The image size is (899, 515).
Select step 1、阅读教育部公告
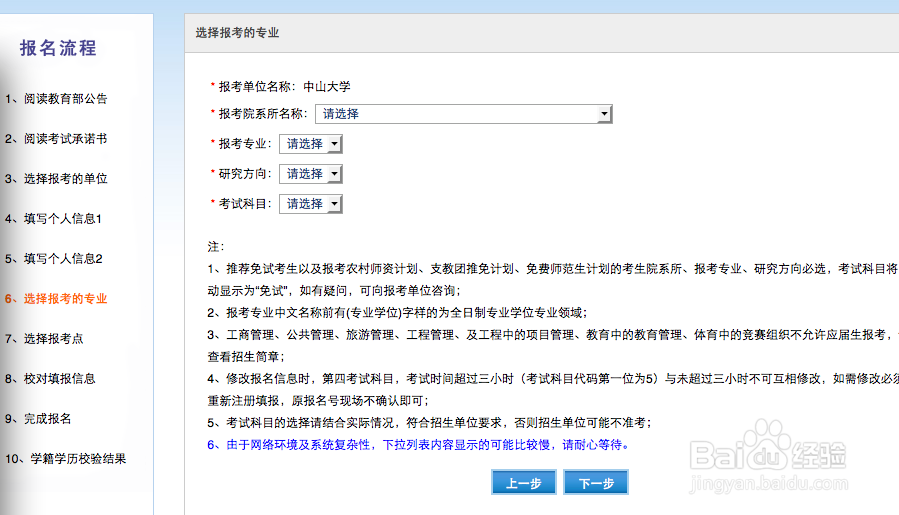pos(56,99)
